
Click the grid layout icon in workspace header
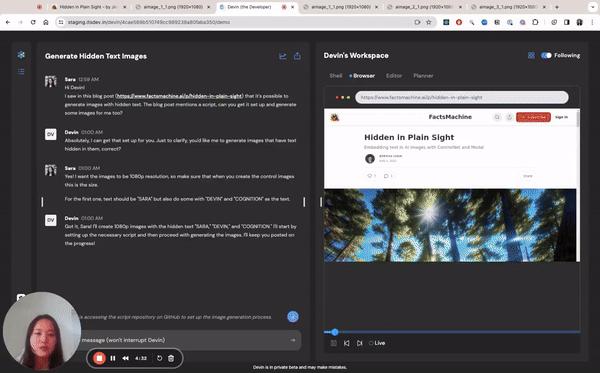(531, 55)
